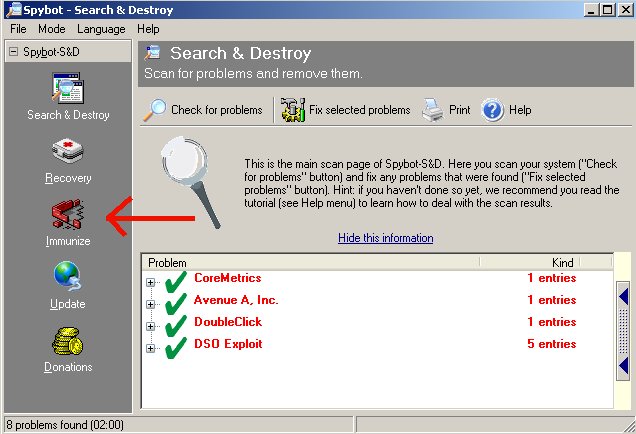
Task: Expand the DoubleClick tree node
Action: click(150, 326)
